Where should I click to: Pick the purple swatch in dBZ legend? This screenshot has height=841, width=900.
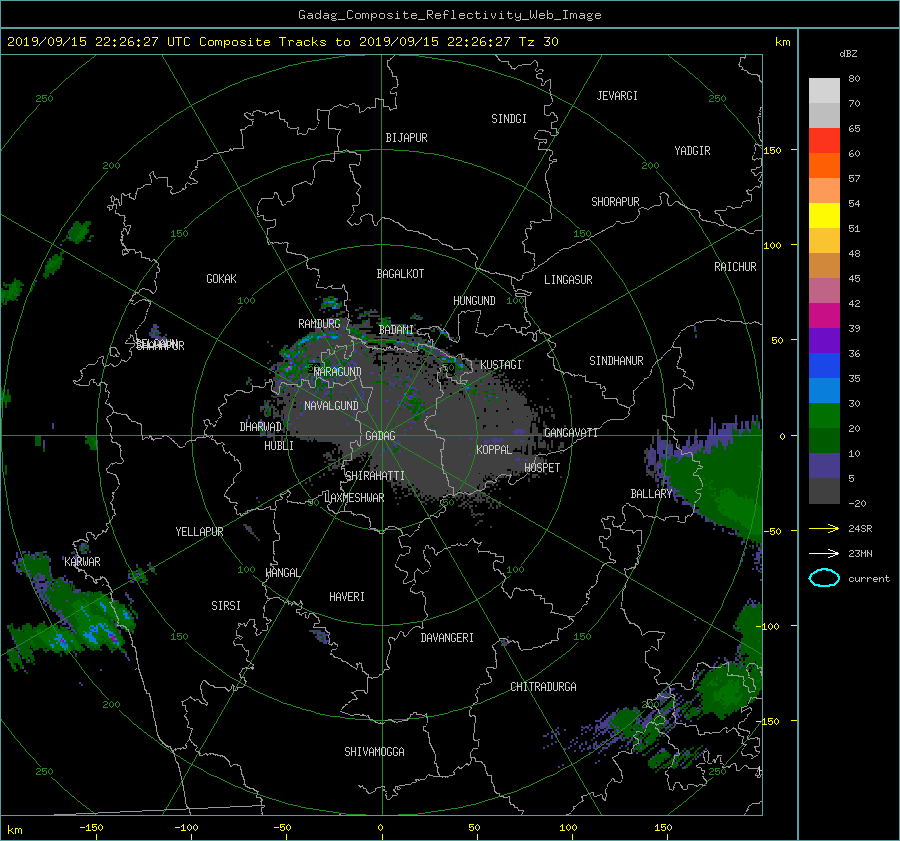pyautogui.click(x=824, y=341)
